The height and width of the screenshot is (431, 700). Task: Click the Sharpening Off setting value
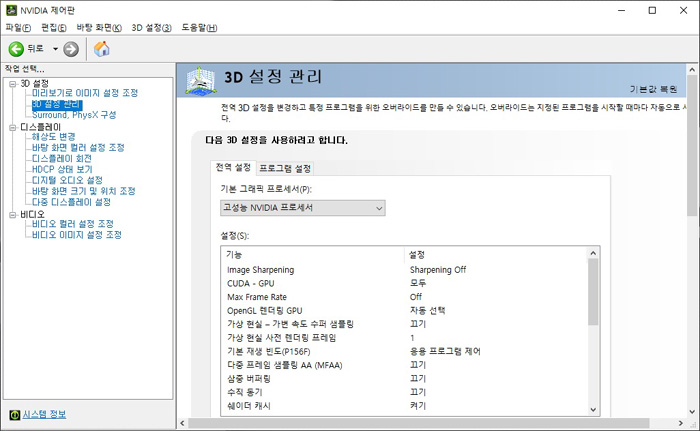438,270
